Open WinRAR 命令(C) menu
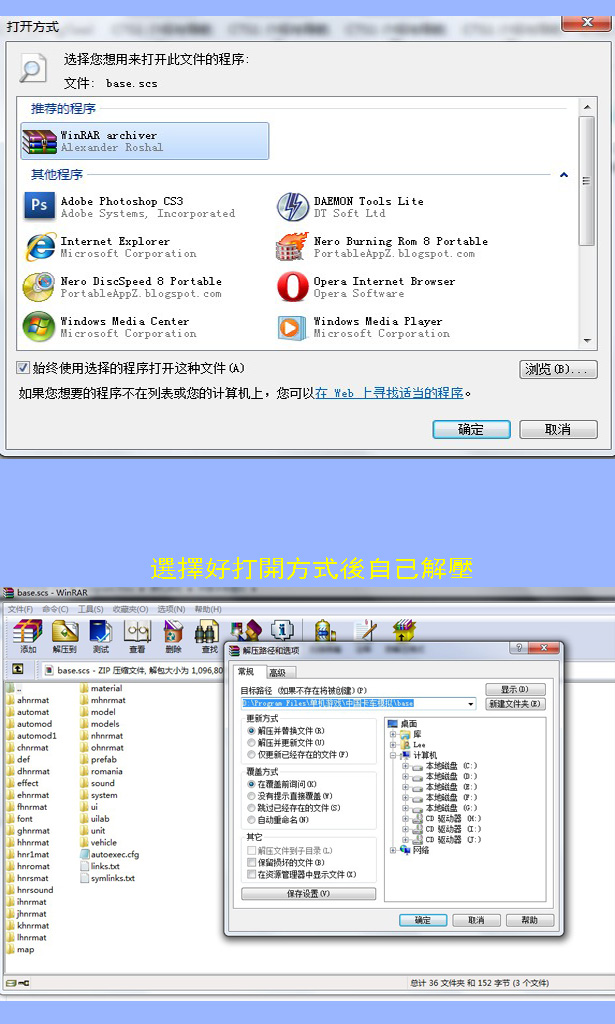The width and height of the screenshot is (615, 1024). click(55, 609)
